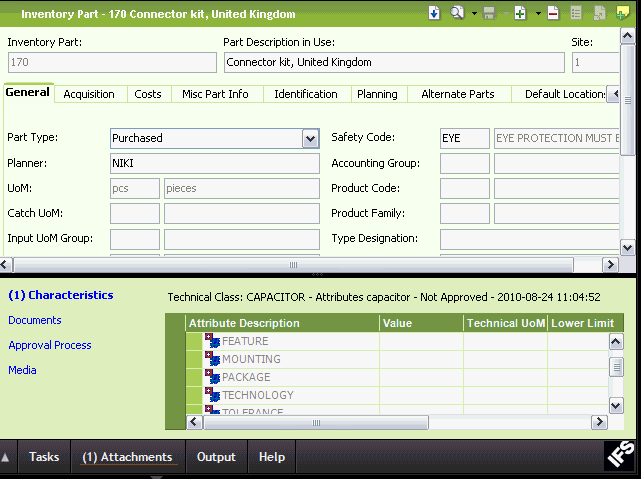Click the UoM code field pcs
Image resolution: width=641 pixels, height=479 pixels.
[x=134, y=188]
